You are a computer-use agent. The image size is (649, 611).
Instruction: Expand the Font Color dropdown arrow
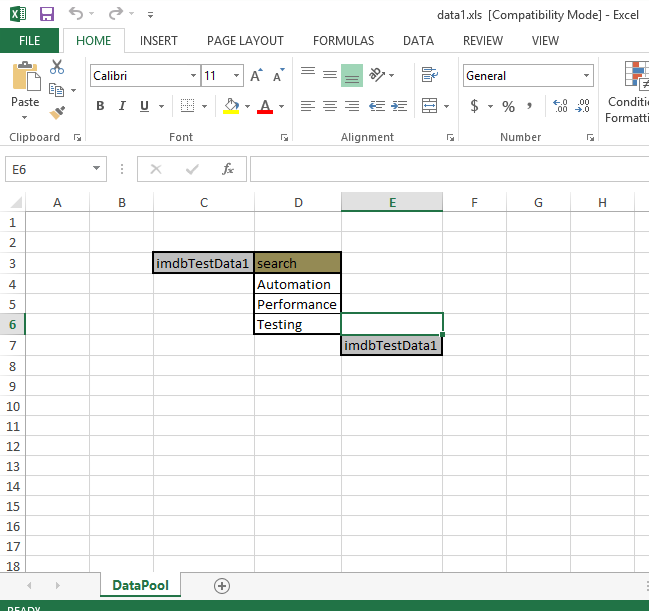(281, 106)
